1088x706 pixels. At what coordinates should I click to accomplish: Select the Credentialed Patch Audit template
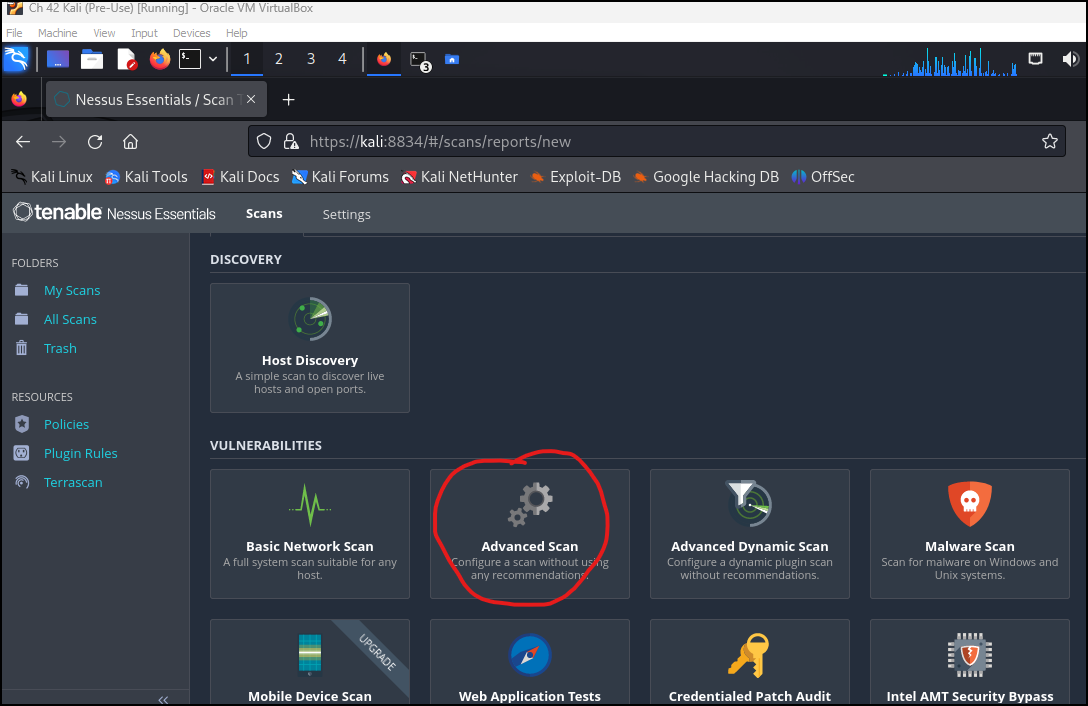pos(750,662)
